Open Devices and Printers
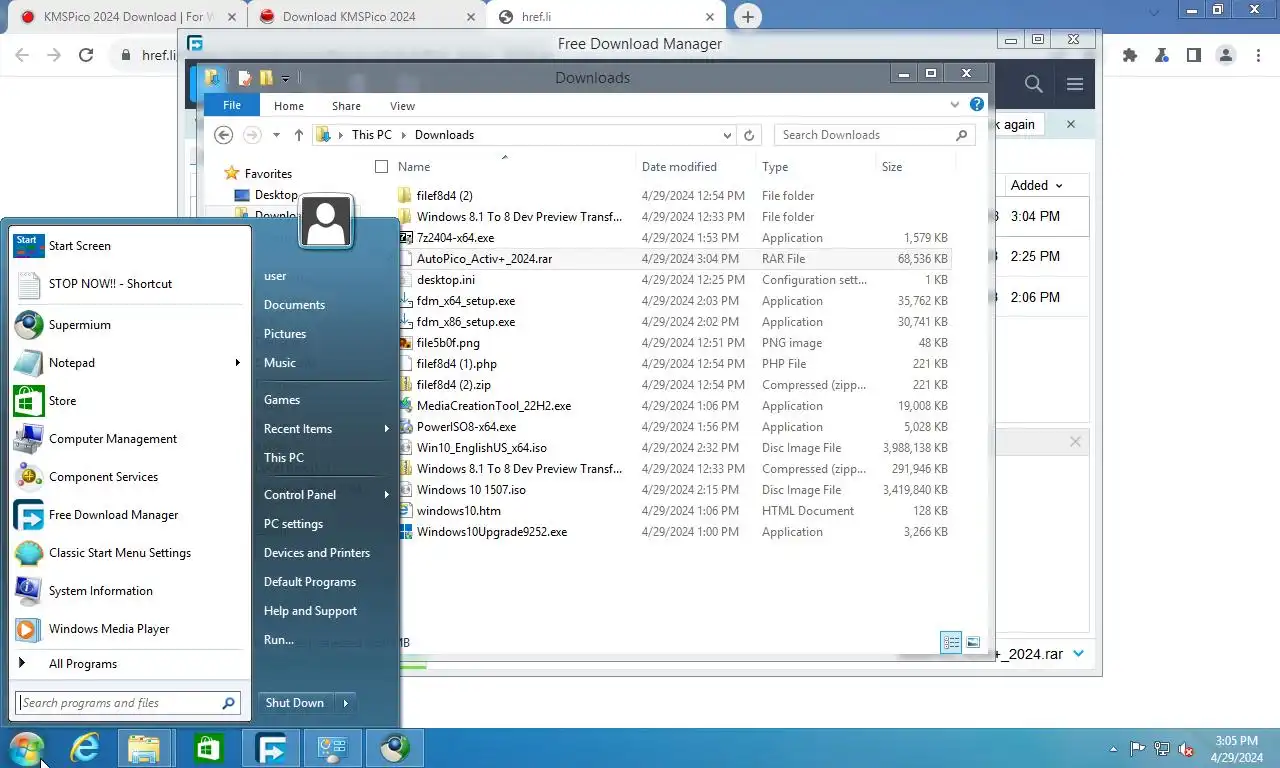The image size is (1280, 768). click(317, 553)
